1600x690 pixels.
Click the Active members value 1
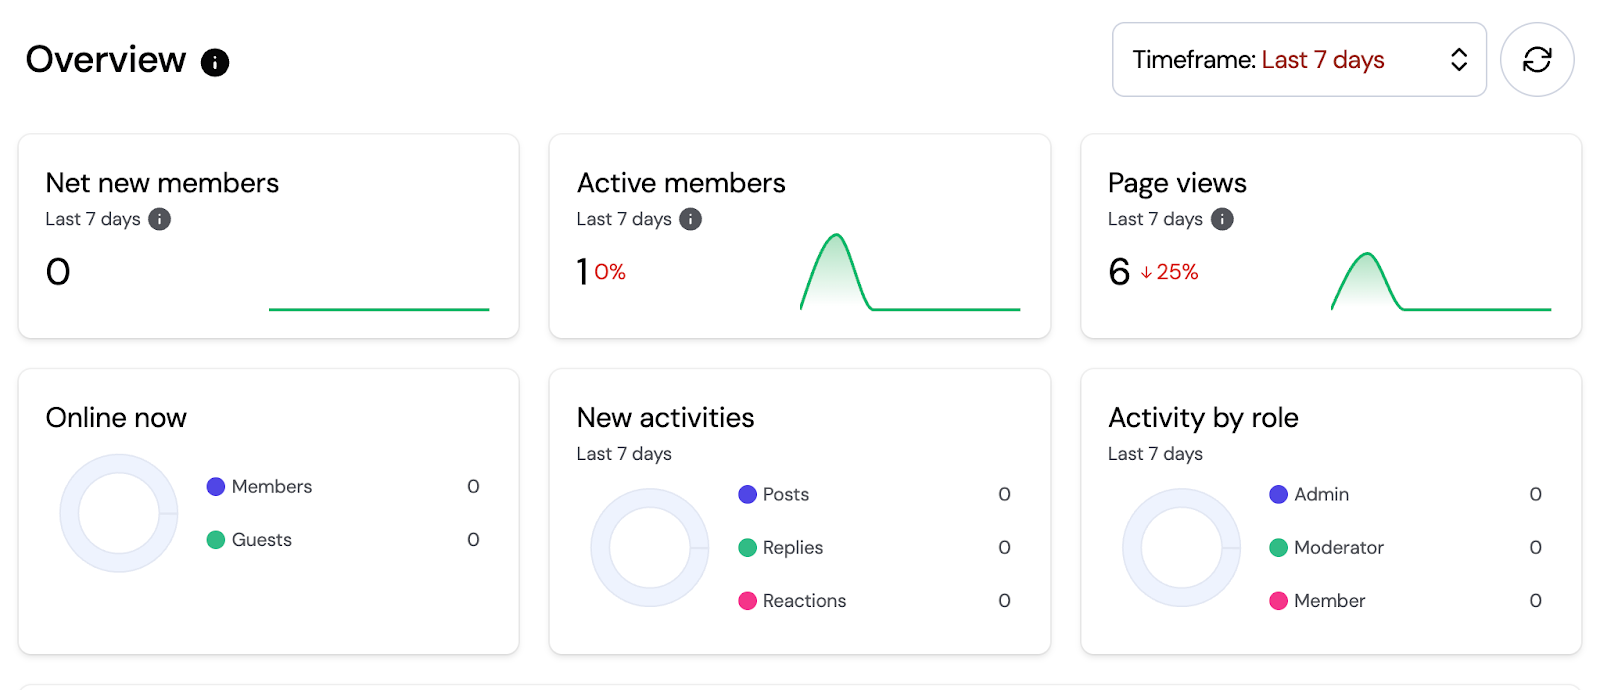point(582,272)
